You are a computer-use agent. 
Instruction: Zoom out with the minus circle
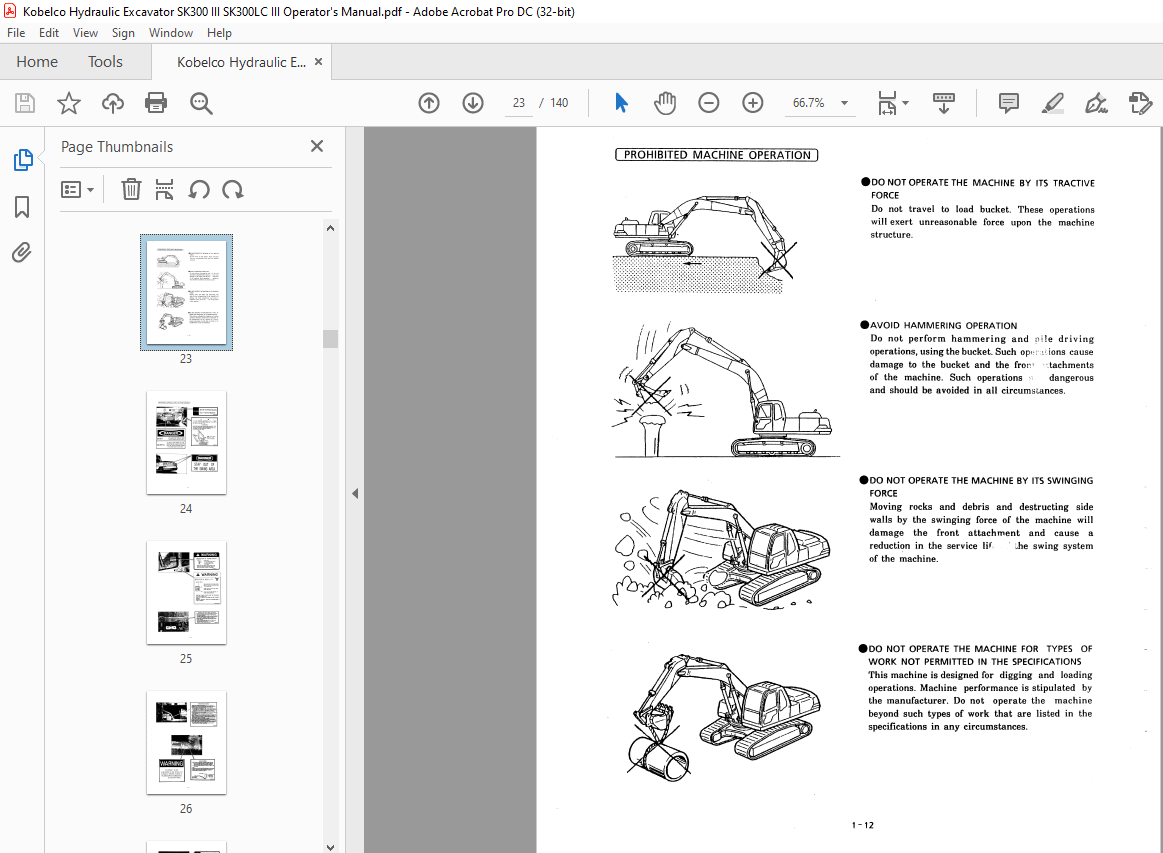click(708, 103)
